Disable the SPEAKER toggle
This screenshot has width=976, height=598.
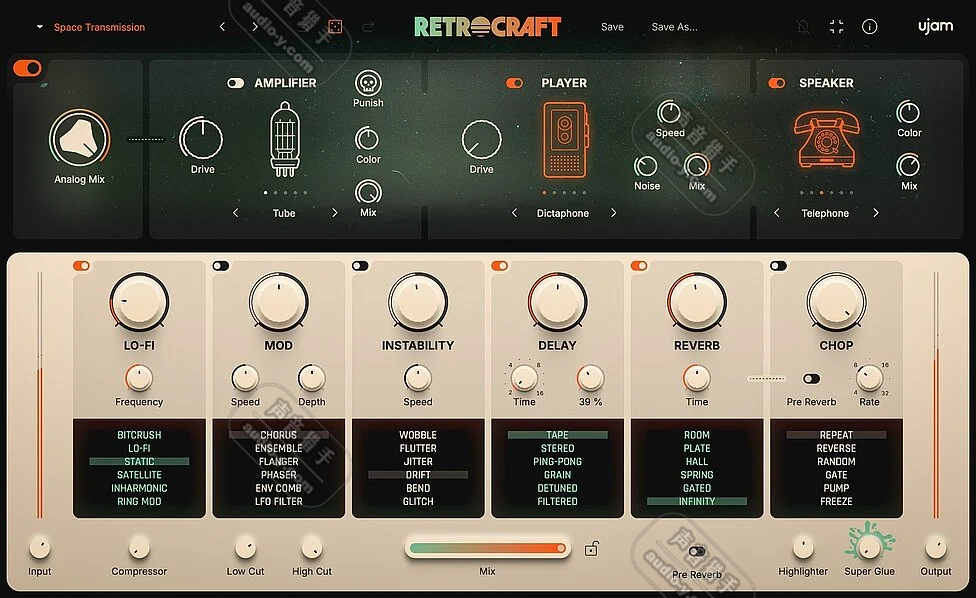[777, 83]
